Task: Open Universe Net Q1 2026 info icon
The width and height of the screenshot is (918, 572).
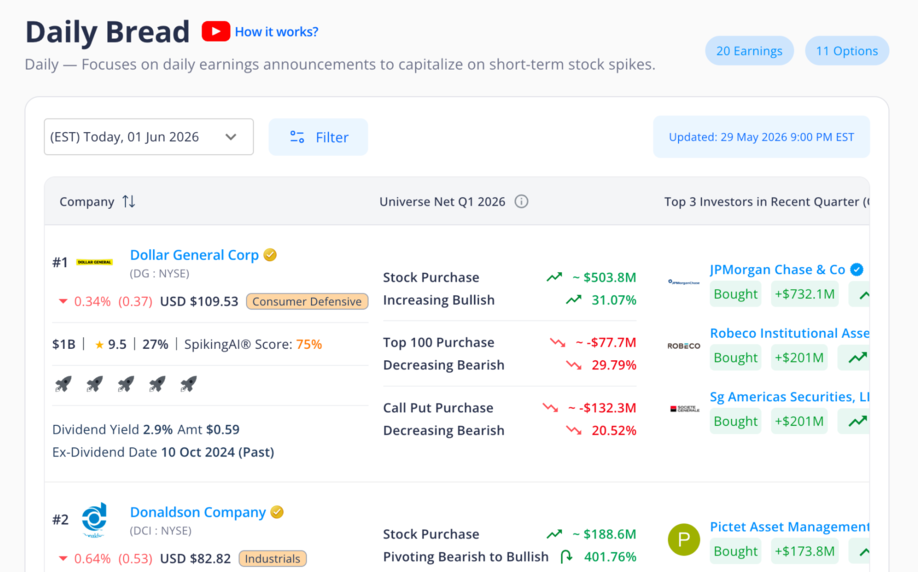Action: [x=521, y=201]
